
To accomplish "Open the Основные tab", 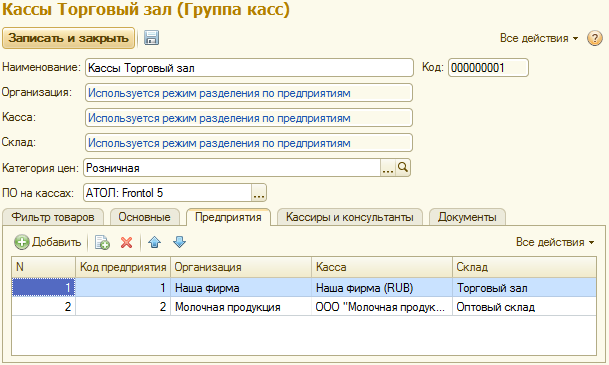I will [x=144, y=217].
